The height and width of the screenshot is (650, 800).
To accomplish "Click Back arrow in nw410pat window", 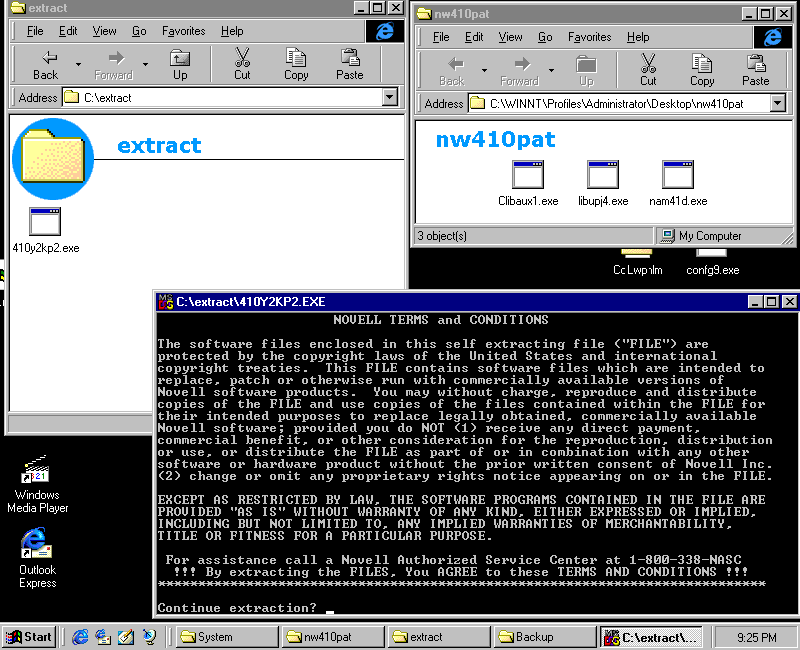I will tap(455, 64).
